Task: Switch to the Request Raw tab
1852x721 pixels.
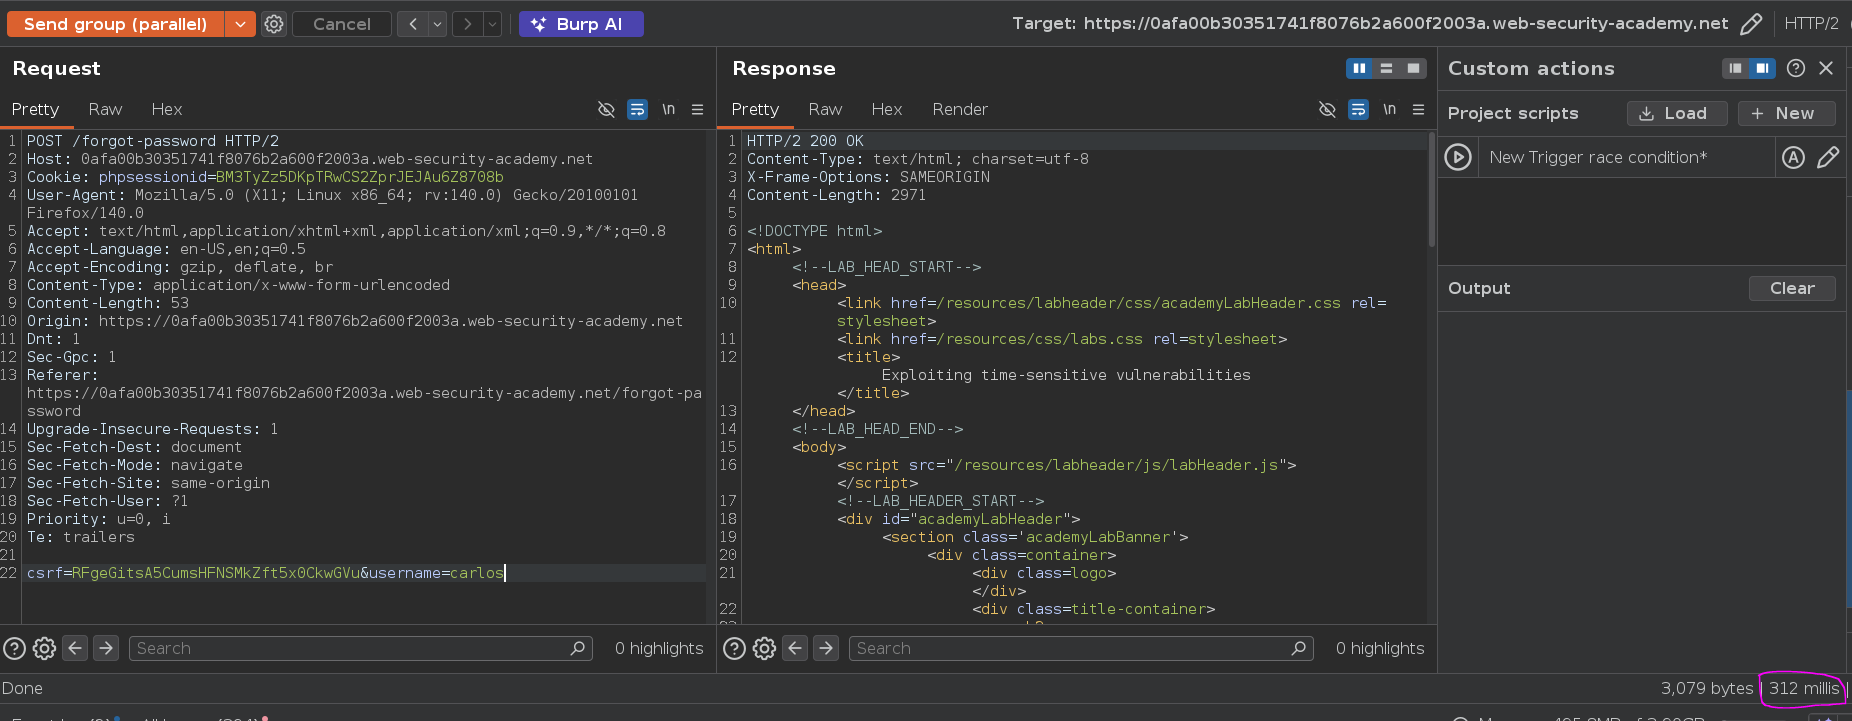Action: click(105, 109)
